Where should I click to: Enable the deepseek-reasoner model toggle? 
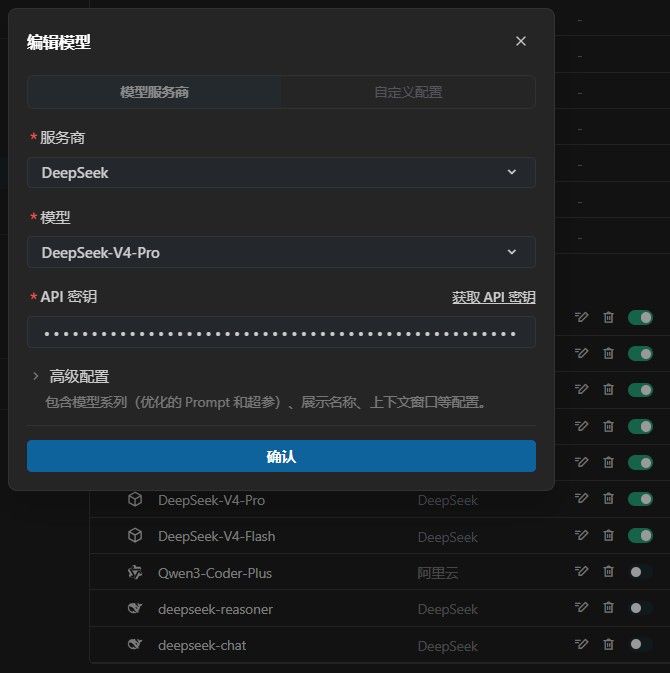coord(640,608)
